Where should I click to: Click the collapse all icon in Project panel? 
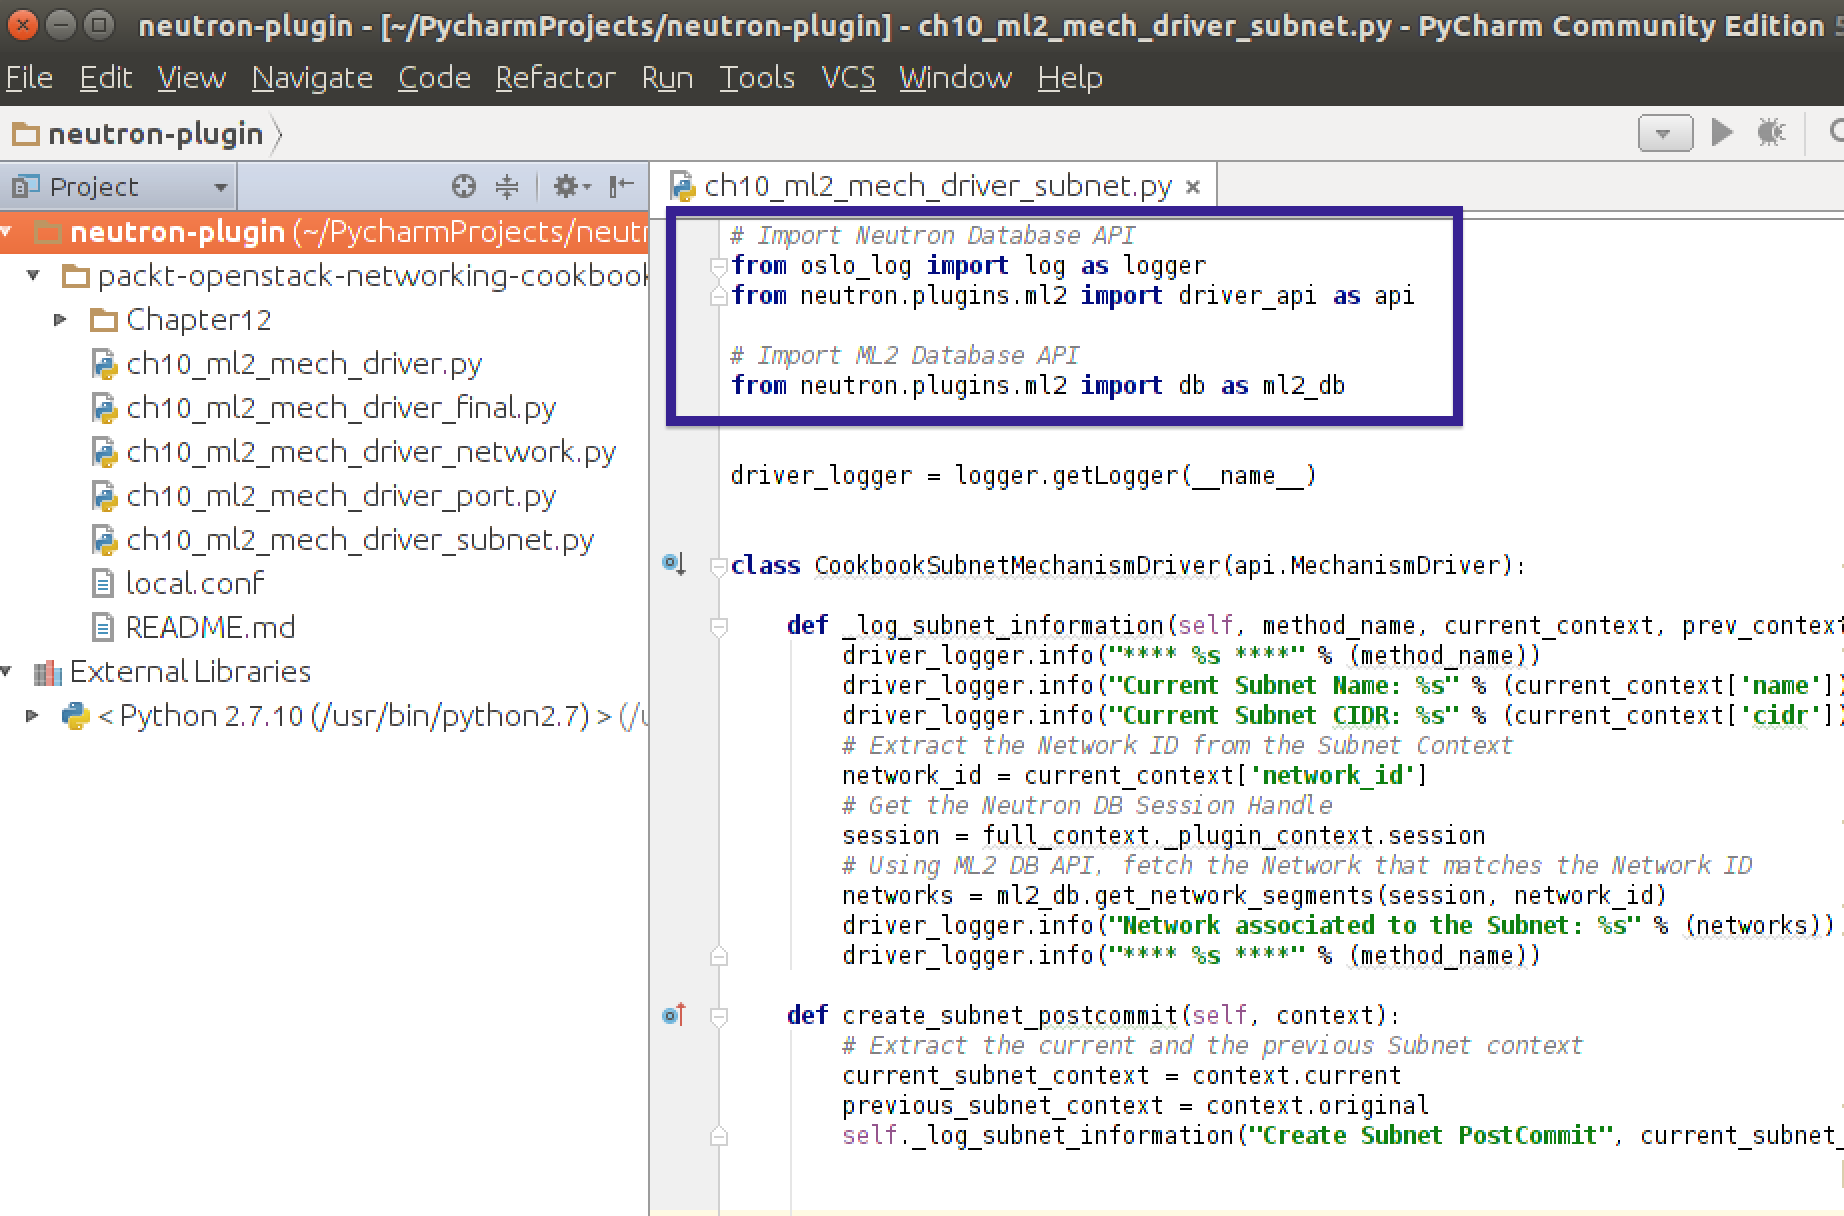[x=507, y=186]
